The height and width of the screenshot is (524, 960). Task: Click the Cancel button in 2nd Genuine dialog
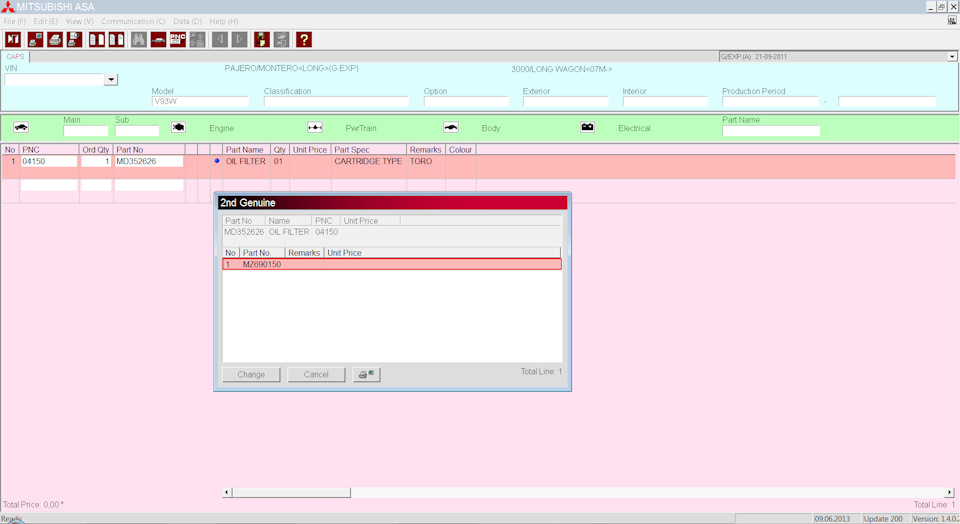click(316, 374)
